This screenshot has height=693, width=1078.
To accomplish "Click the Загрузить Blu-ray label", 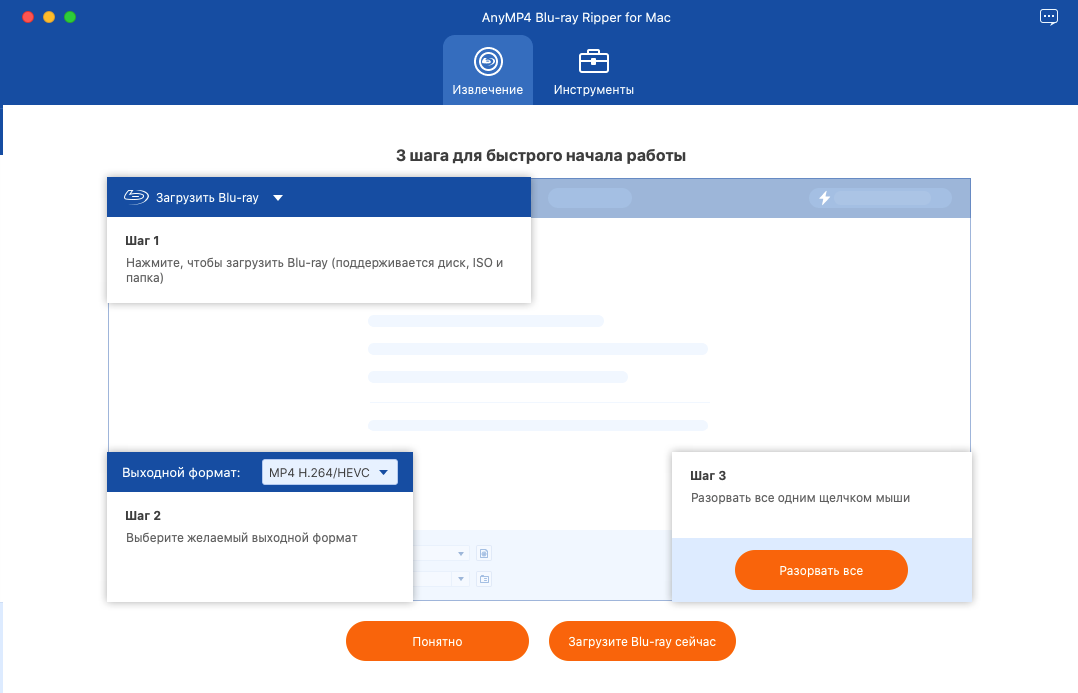I will [207, 198].
